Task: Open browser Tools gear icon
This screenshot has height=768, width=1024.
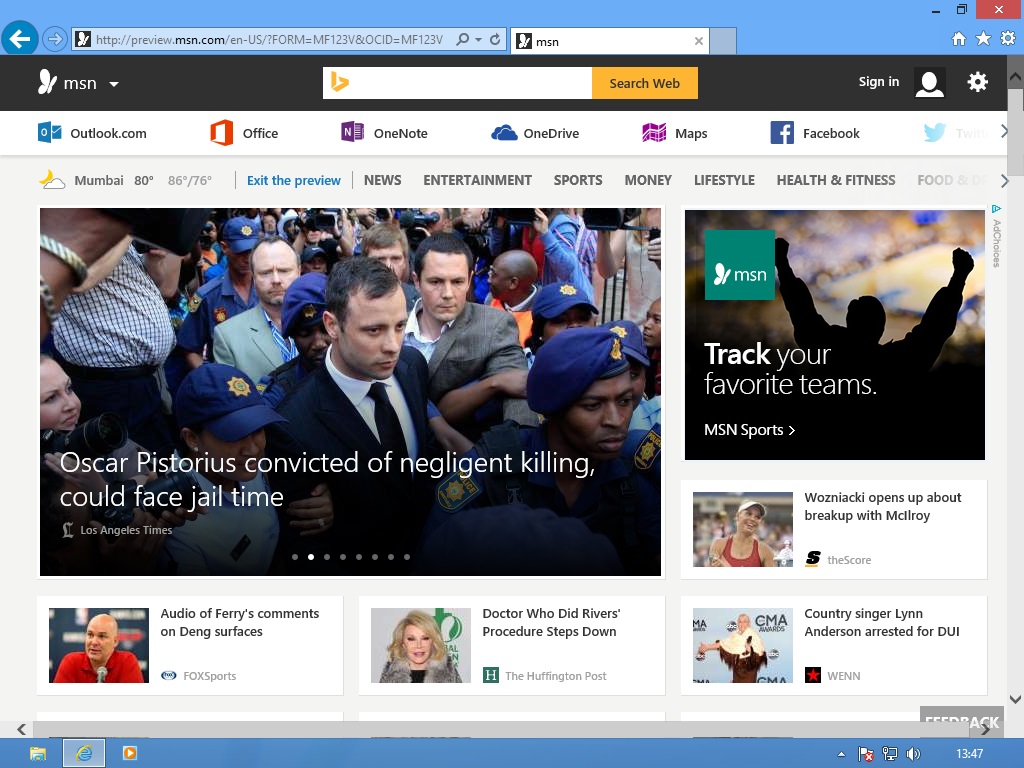Action: click(x=1008, y=39)
